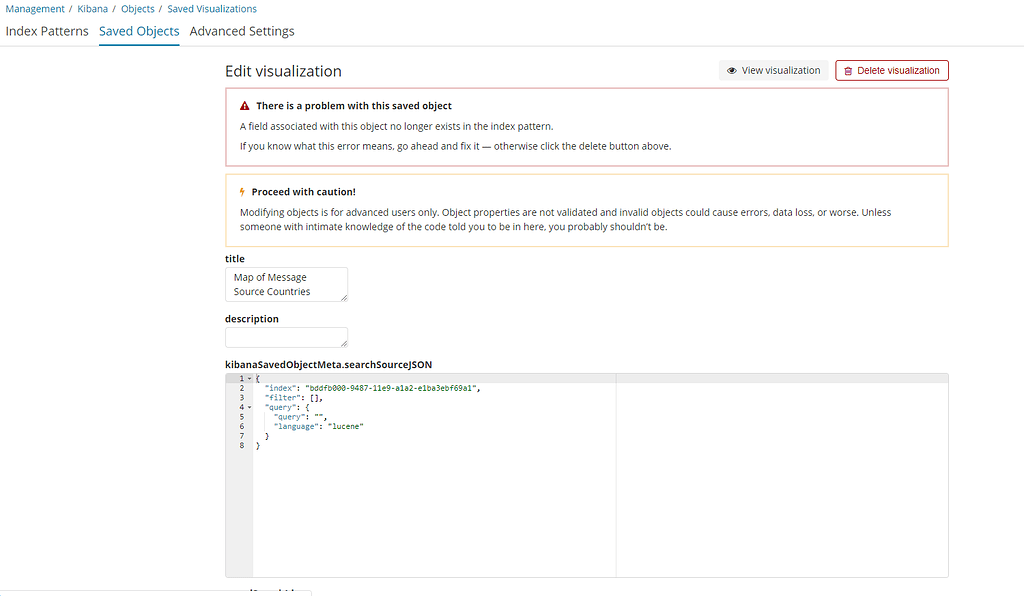Open the Management breadcrumb link
Viewport: 1024px width, 596px height.
coord(35,9)
